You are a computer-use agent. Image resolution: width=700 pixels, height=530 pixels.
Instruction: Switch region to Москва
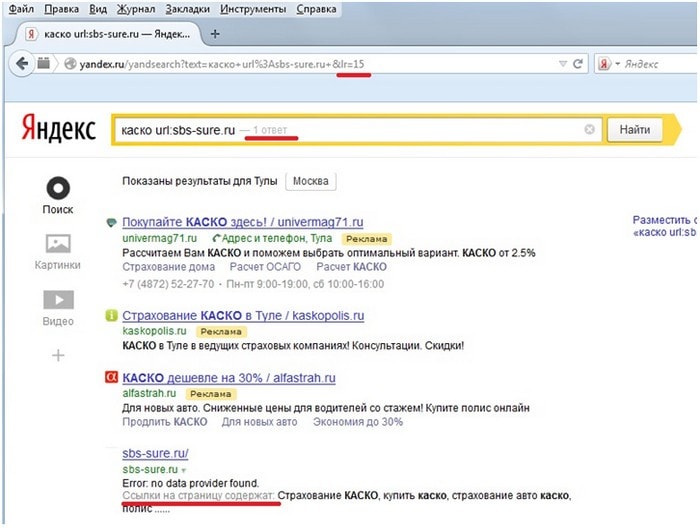310,181
